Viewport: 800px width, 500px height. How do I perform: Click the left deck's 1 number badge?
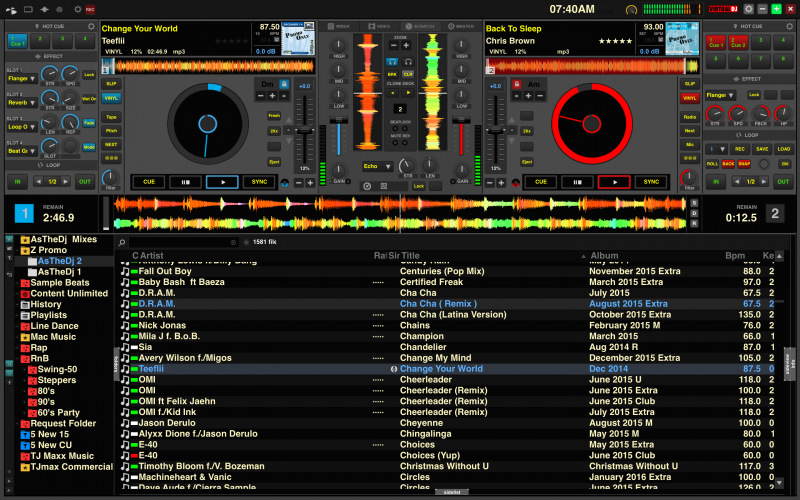click(24, 213)
